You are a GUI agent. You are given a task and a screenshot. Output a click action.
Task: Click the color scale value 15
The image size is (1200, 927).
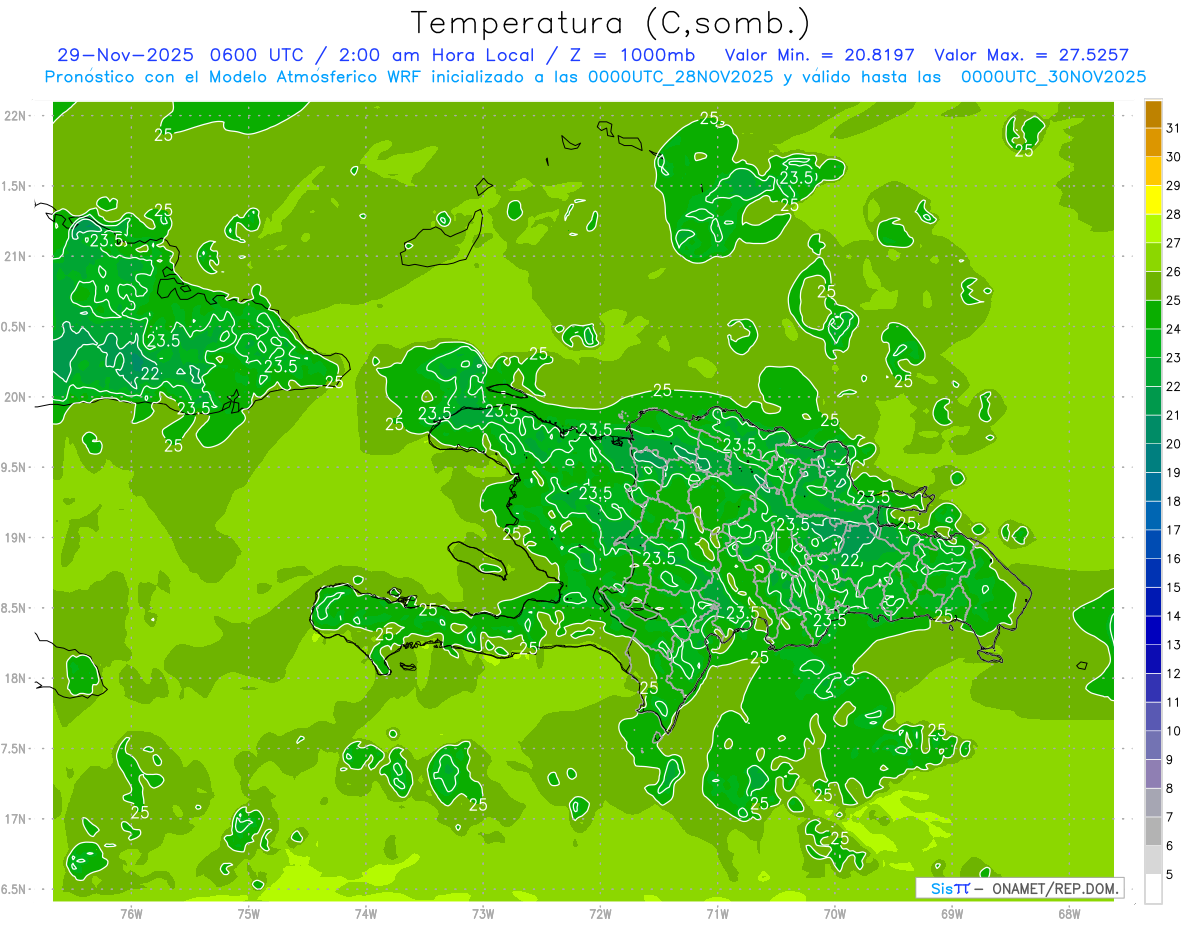1173,587
